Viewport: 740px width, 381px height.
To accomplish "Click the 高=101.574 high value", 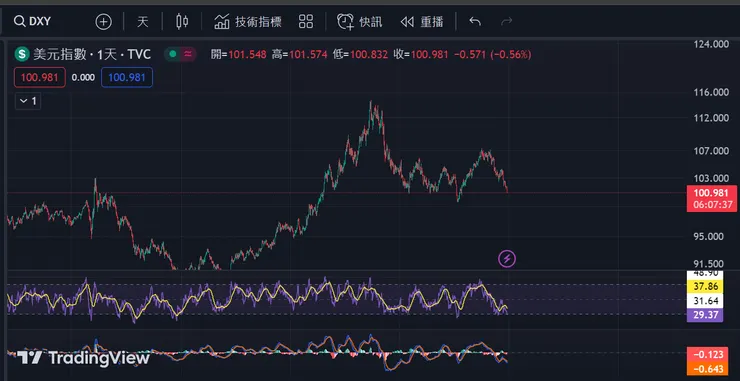I will (299, 55).
